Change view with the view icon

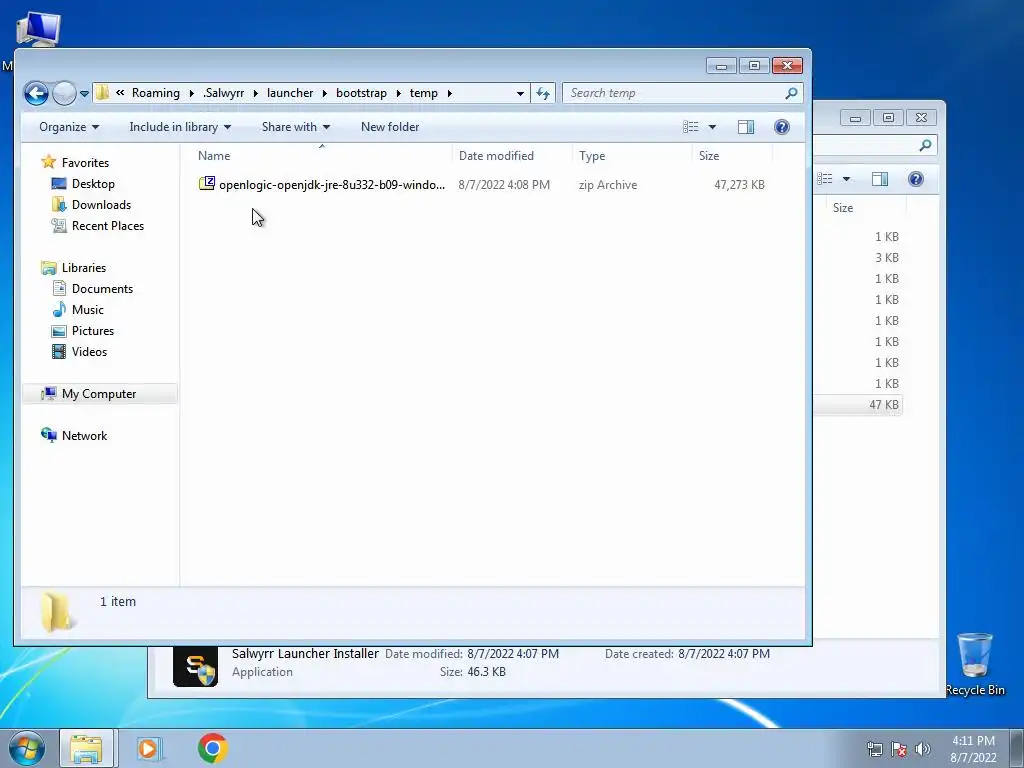pyautogui.click(x=690, y=127)
